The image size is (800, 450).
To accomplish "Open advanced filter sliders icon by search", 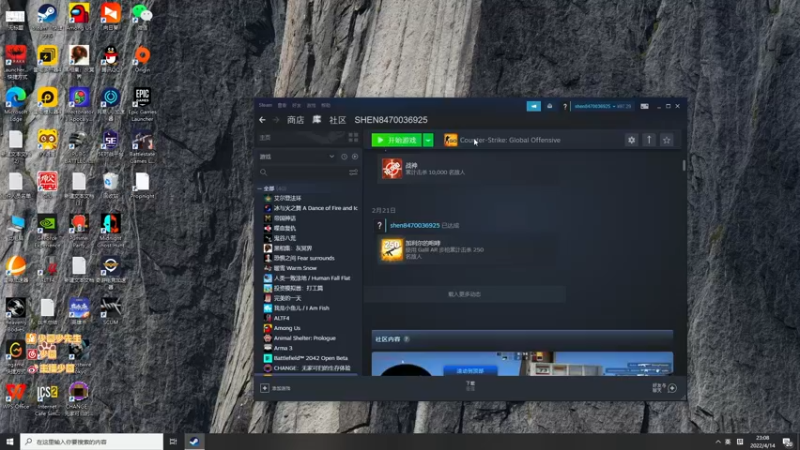I will pos(353,172).
